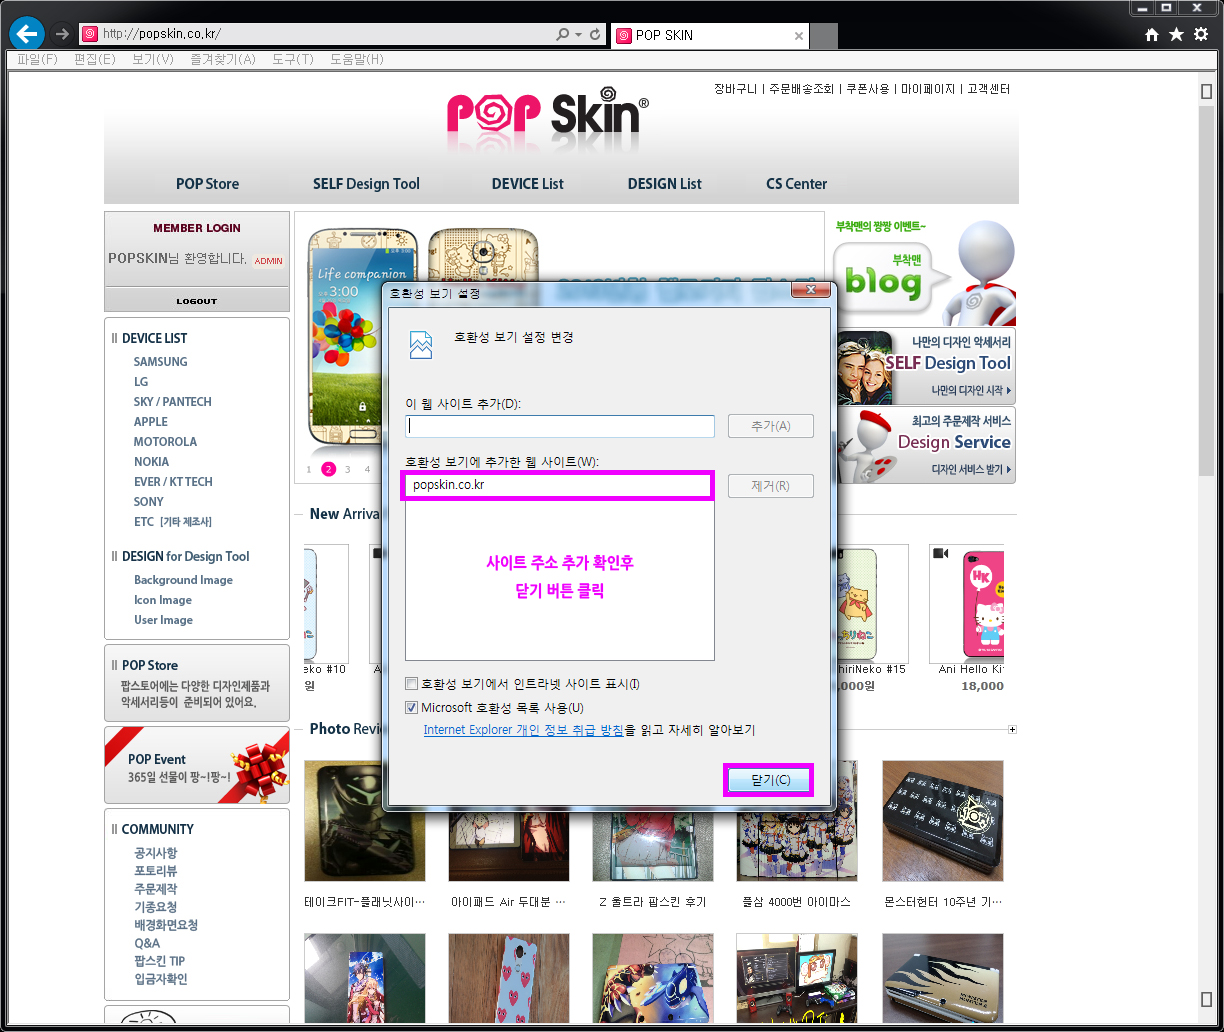The width and height of the screenshot is (1224, 1032).
Task: Select carousel page indicator 2
Action: coord(328,469)
